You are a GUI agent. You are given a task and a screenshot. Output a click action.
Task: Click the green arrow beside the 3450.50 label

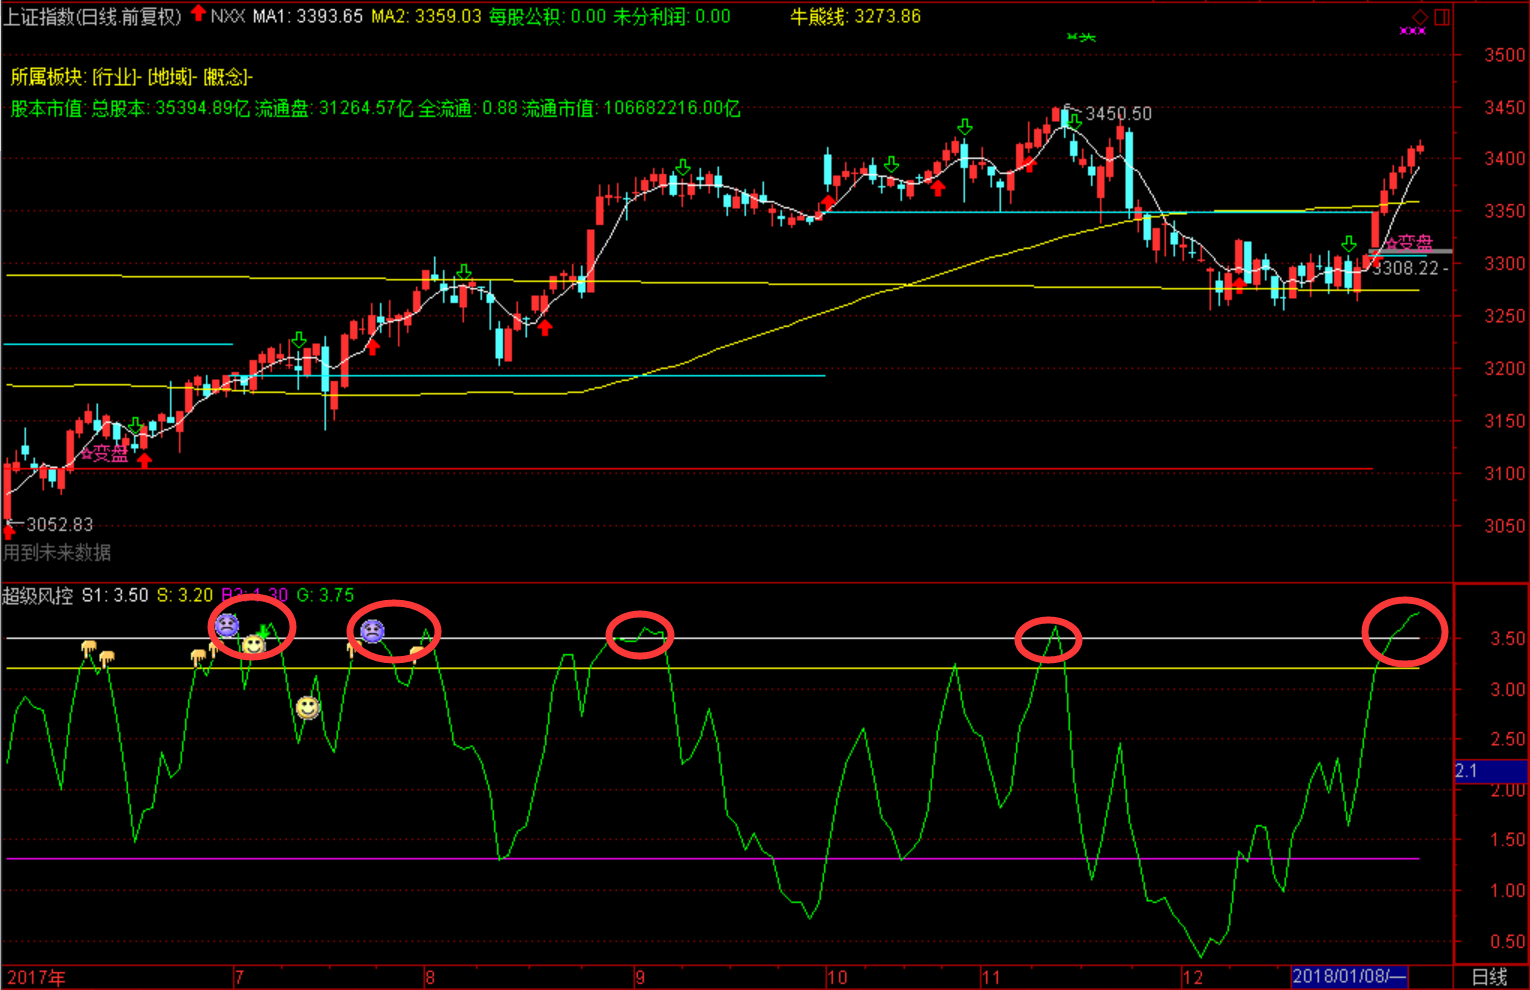click(x=1074, y=121)
